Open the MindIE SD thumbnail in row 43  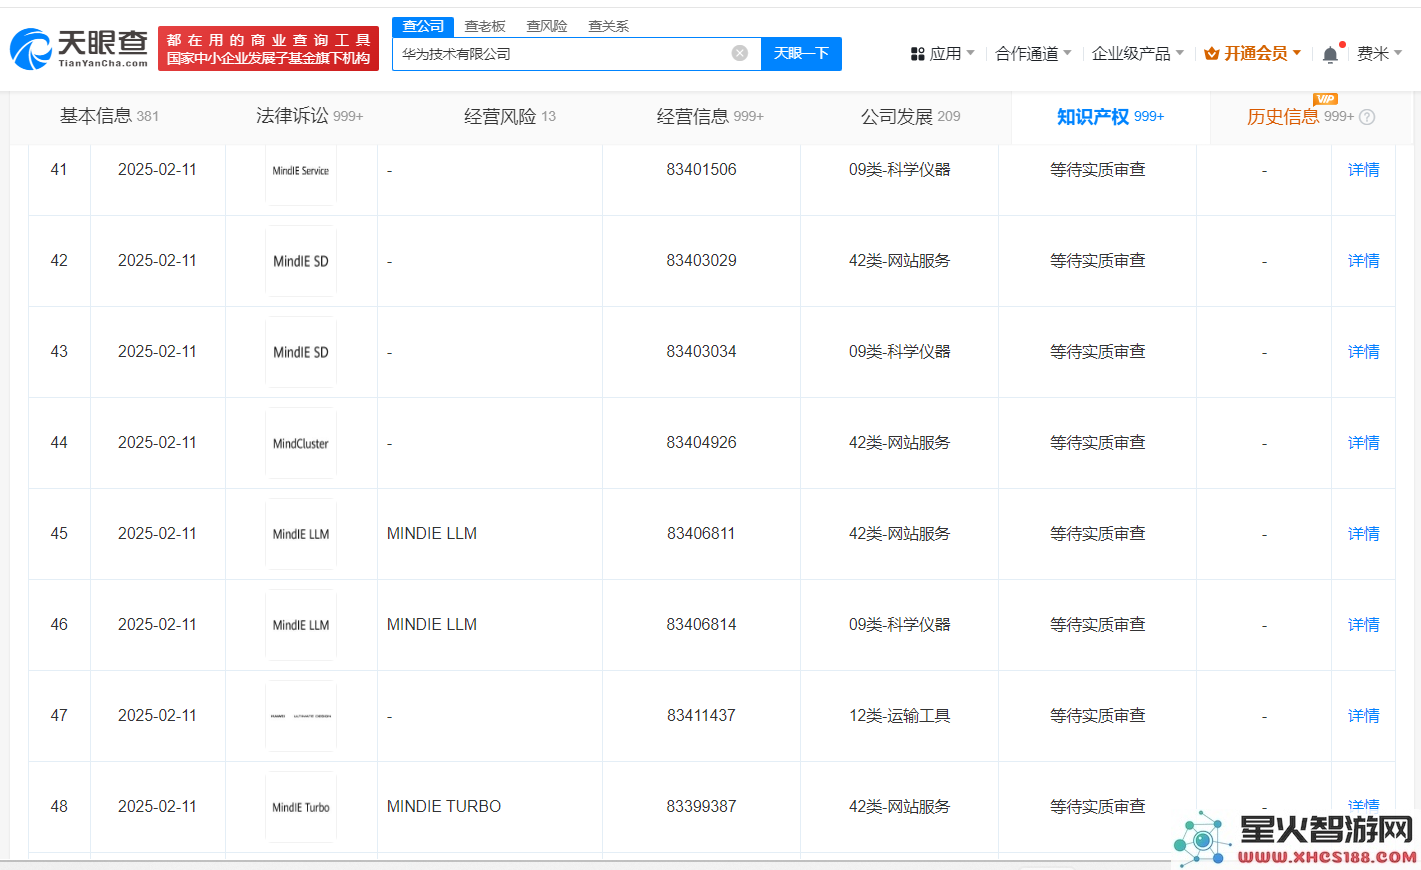pyautogui.click(x=301, y=352)
